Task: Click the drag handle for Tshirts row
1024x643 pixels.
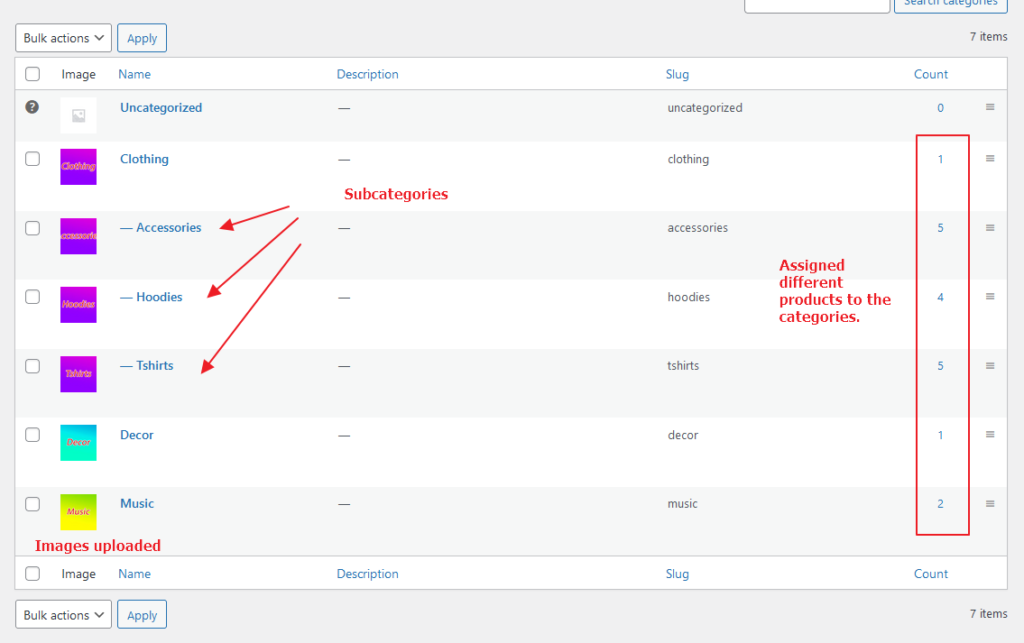Action: [x=990, y=366]
